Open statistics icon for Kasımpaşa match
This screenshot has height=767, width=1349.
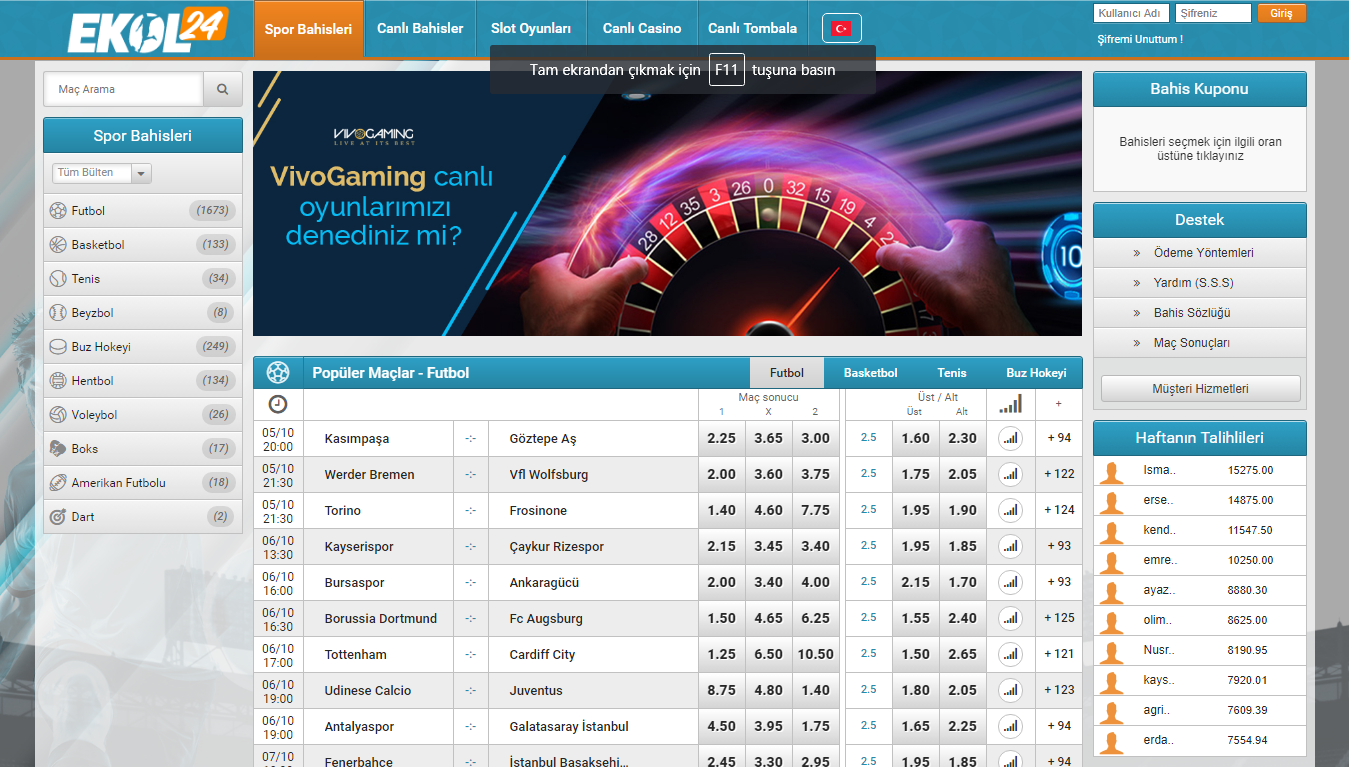(x=1010, y=438)
